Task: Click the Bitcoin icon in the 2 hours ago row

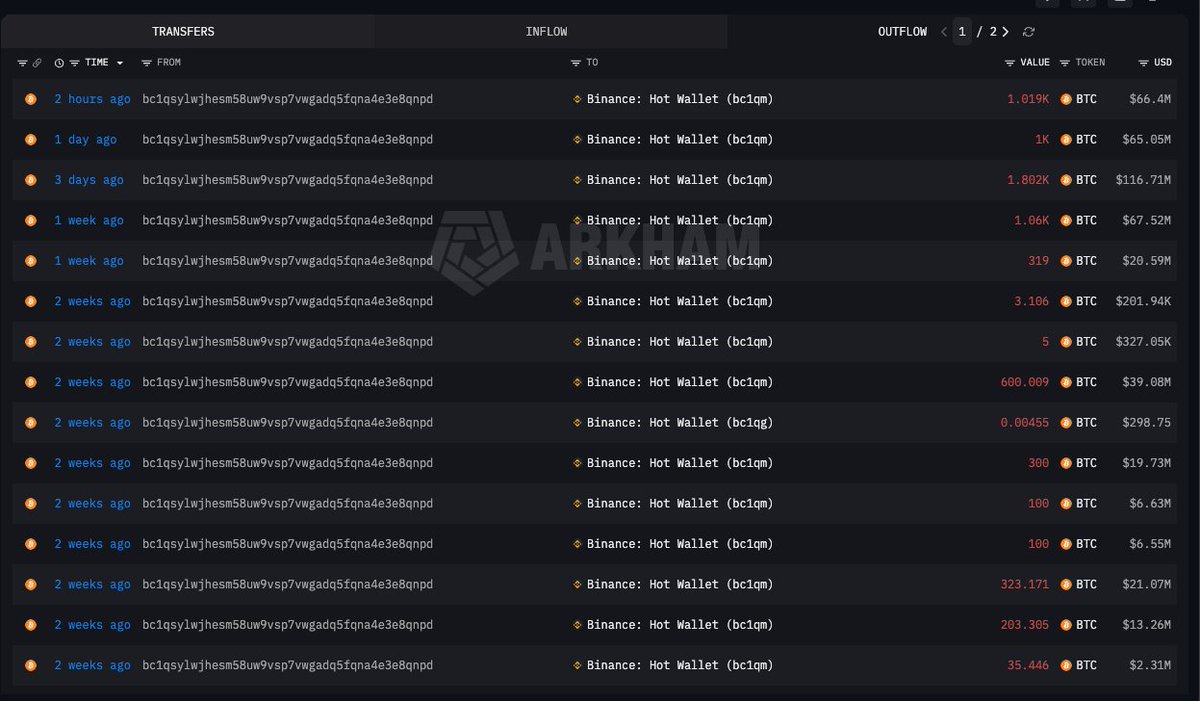Action: pyautogui.click(x=30, y=99)
